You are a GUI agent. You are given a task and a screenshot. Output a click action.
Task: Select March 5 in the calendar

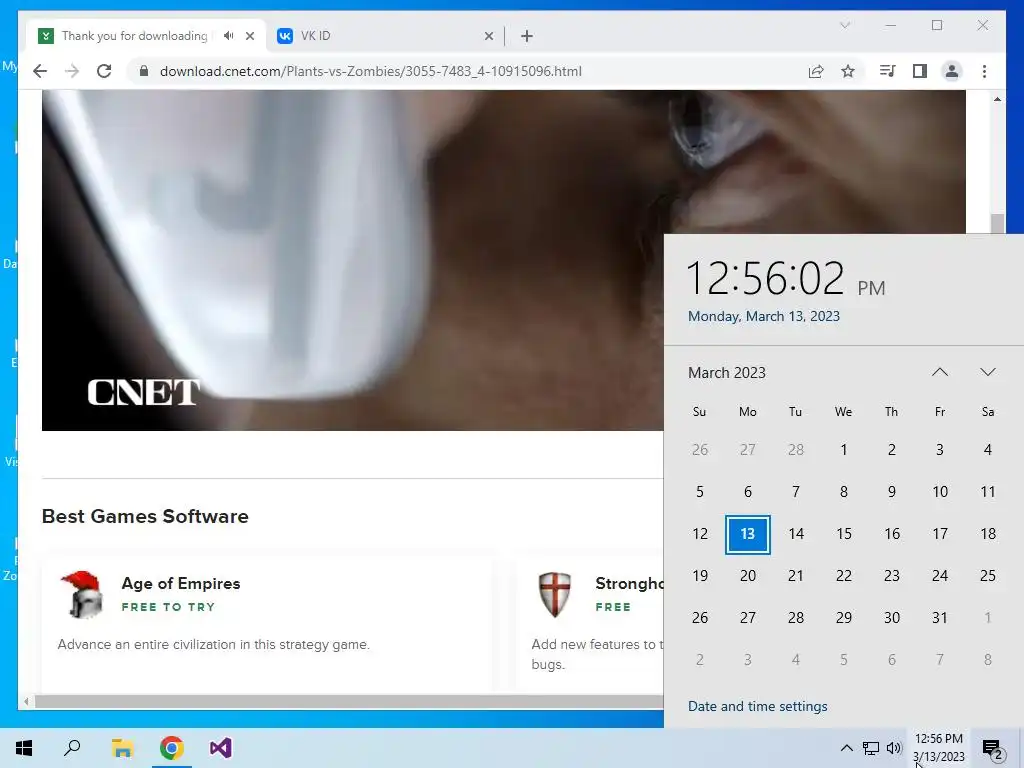click(x=699, y=492)
